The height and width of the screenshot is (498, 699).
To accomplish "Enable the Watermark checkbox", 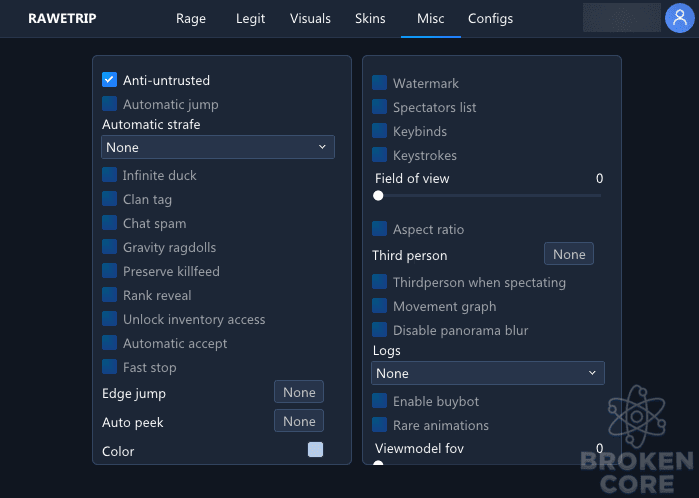I will 379,82.
